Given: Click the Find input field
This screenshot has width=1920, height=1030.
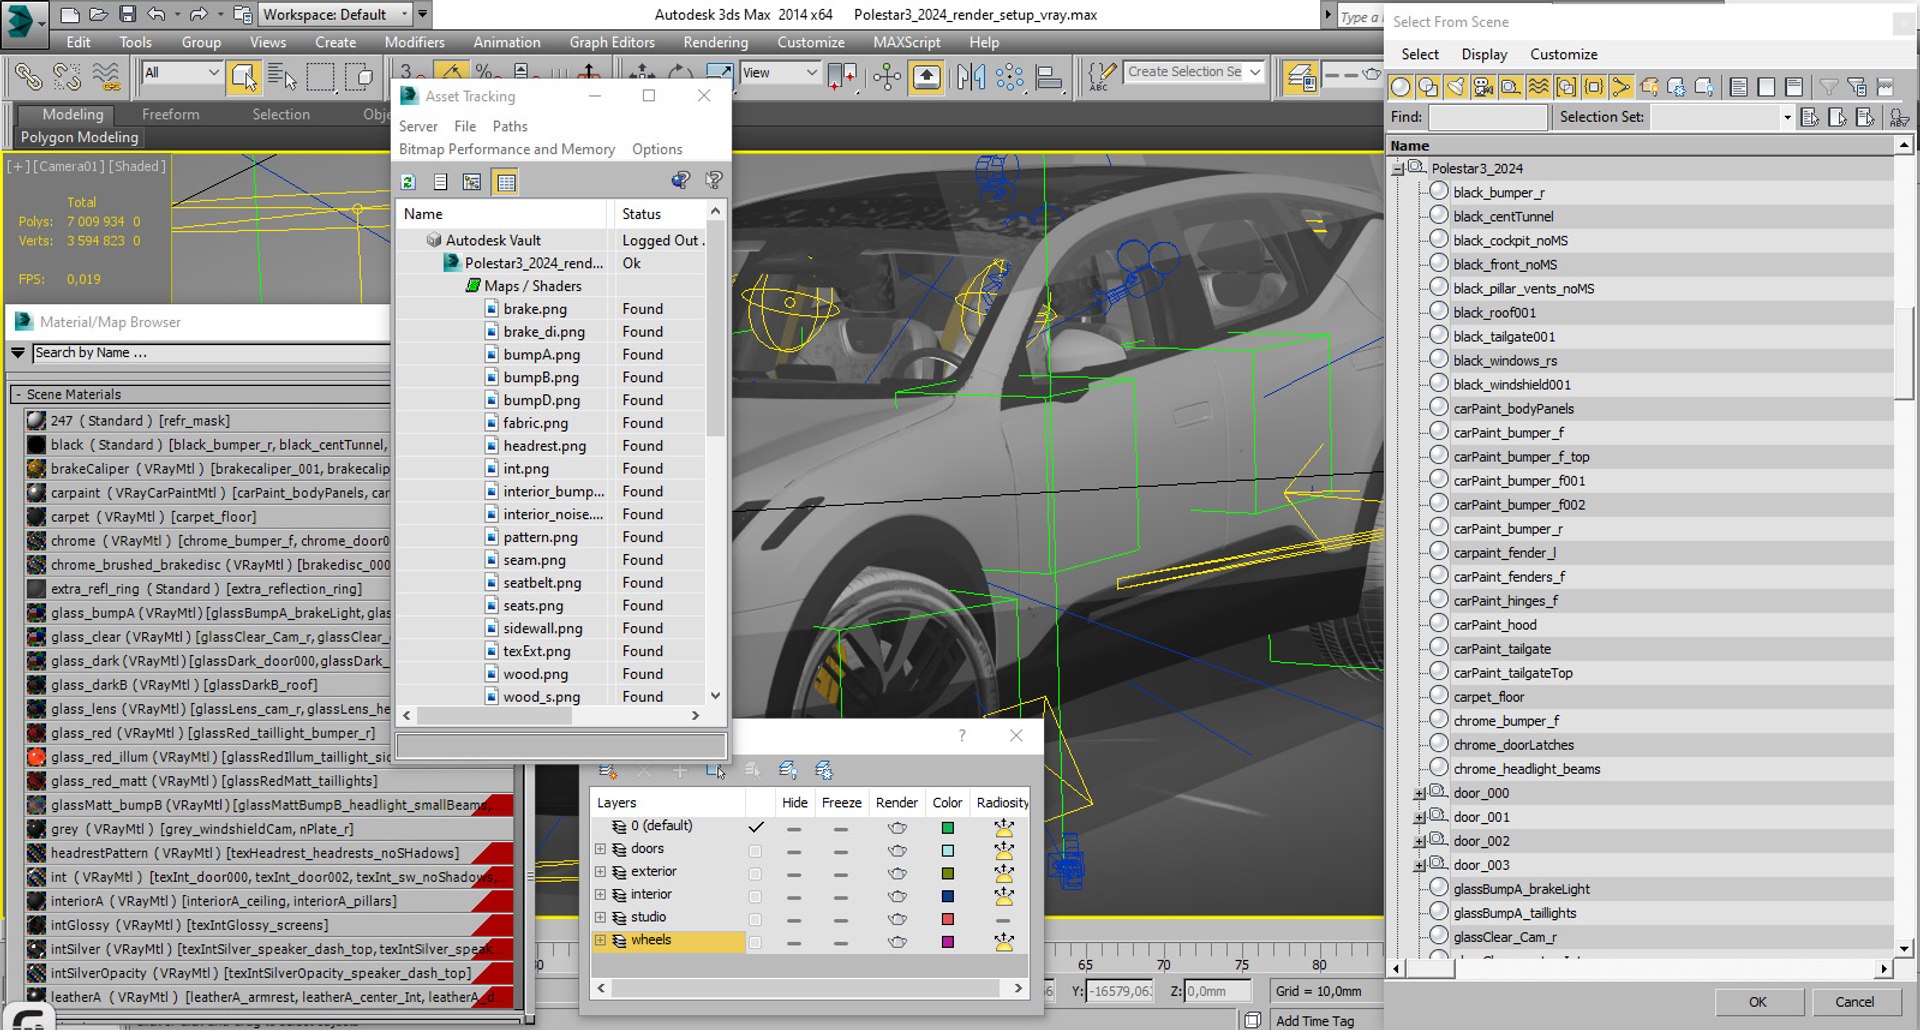Looking at the screenshot, I should tap(1488, 118).
